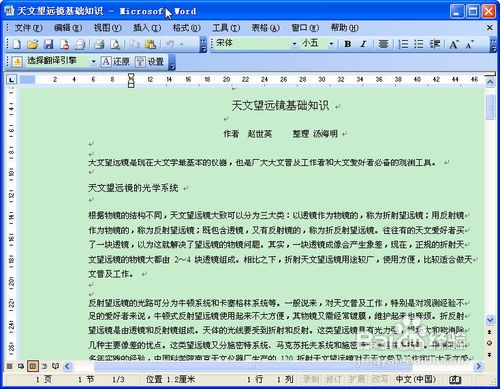Viewport: 500px width, 389px height.
Task: Toggle 修订 track changes in status bar
Action: coord(334,379)
